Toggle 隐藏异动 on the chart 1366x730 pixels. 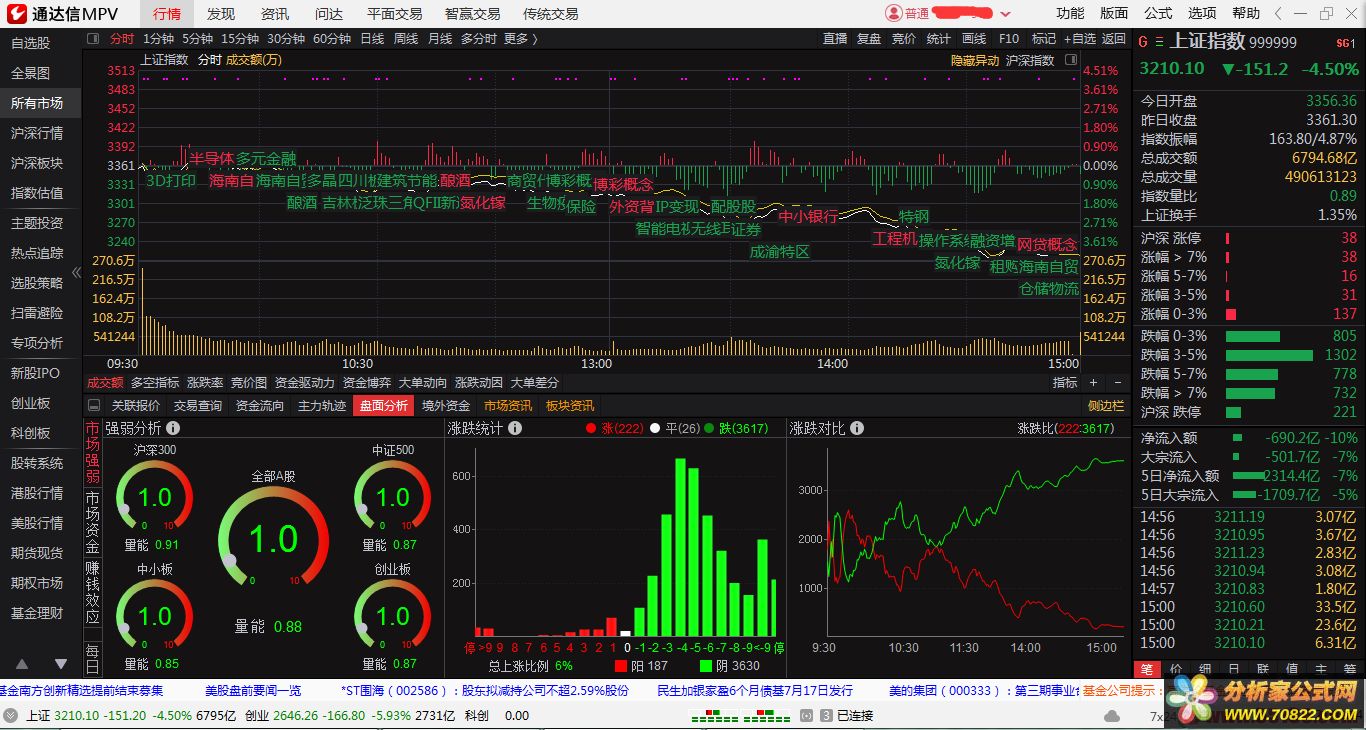974,60
